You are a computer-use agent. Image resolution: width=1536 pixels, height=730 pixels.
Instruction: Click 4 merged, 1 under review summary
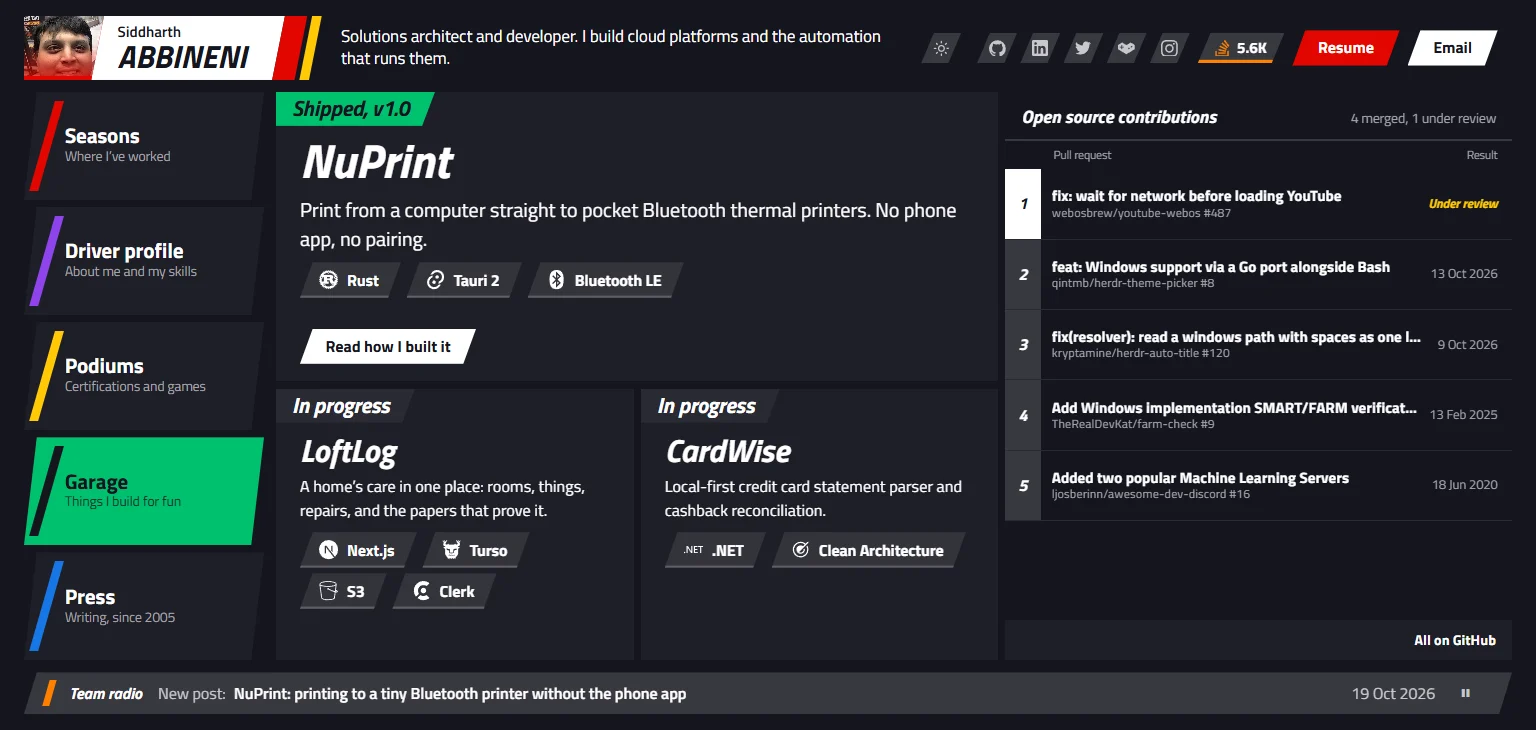(1423, 118)
